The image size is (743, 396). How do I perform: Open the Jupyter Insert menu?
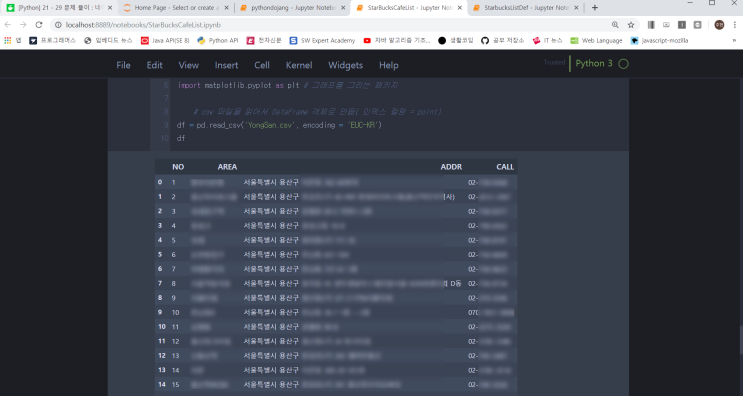tap(227, 65)
